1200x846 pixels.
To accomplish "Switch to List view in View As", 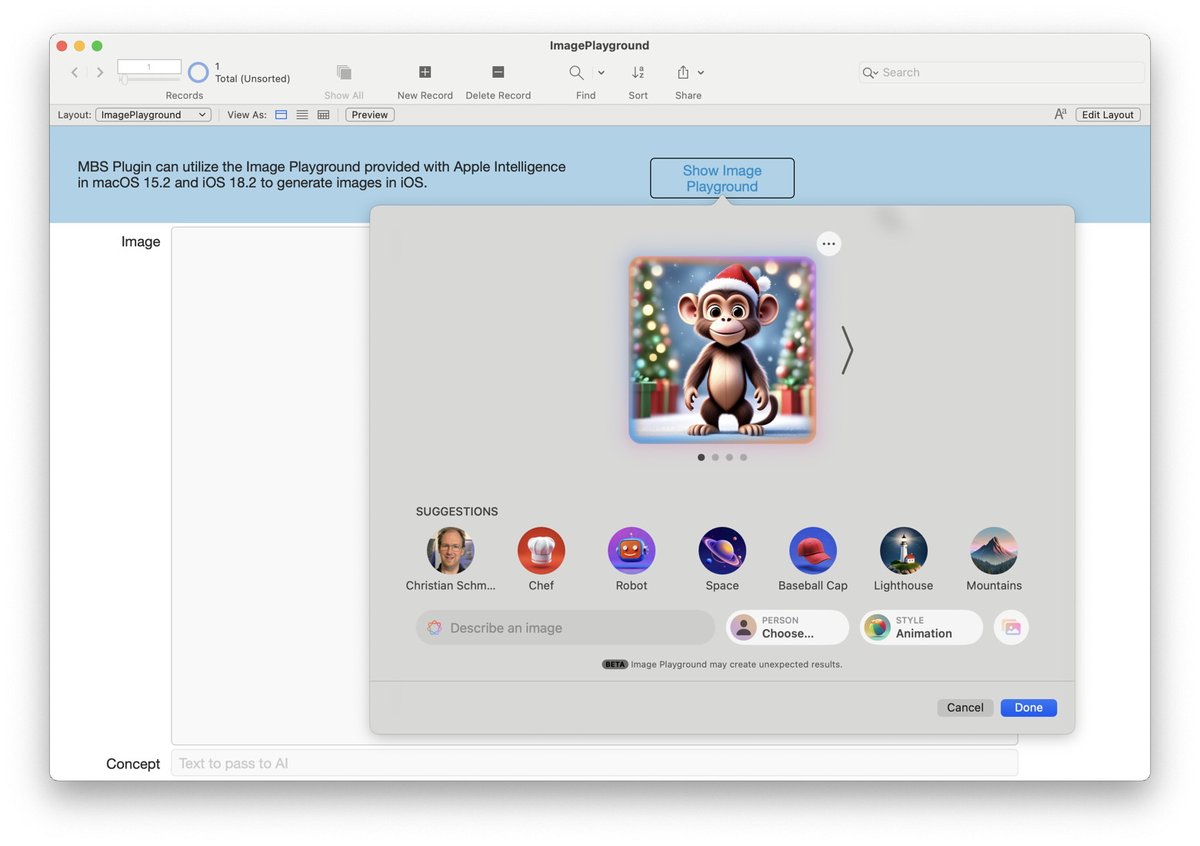I will click(302, 114).
